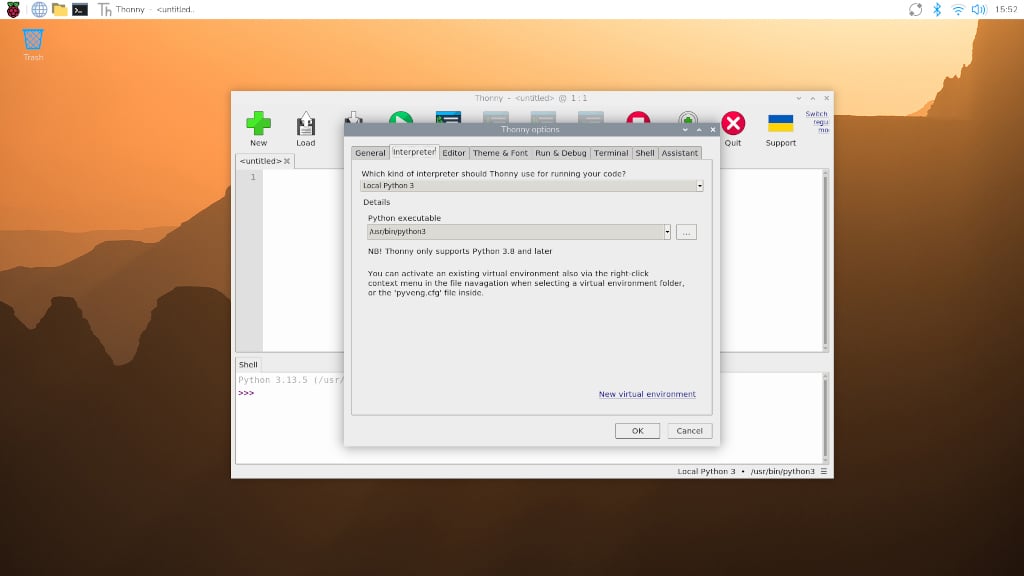This screenshot has width=1024, height=576.
Task: Click the Bluetooth tray icon
Action: pyautogui.click(x=937, y=9)
